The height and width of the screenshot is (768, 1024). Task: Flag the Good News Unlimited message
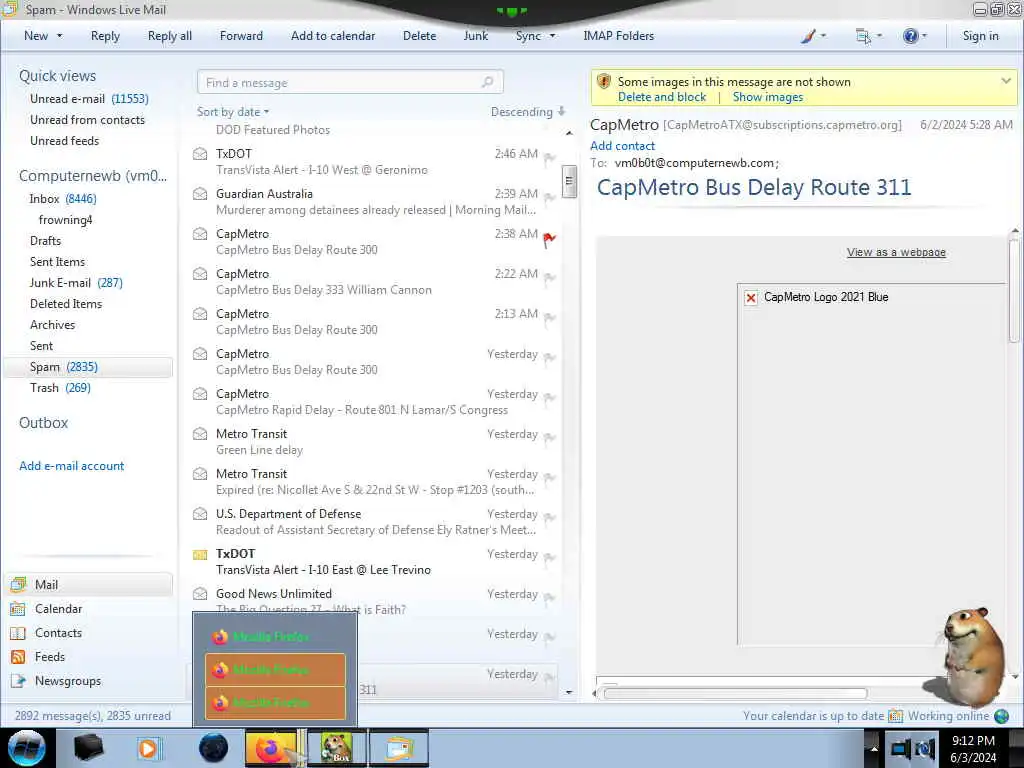tap(549, 598)
